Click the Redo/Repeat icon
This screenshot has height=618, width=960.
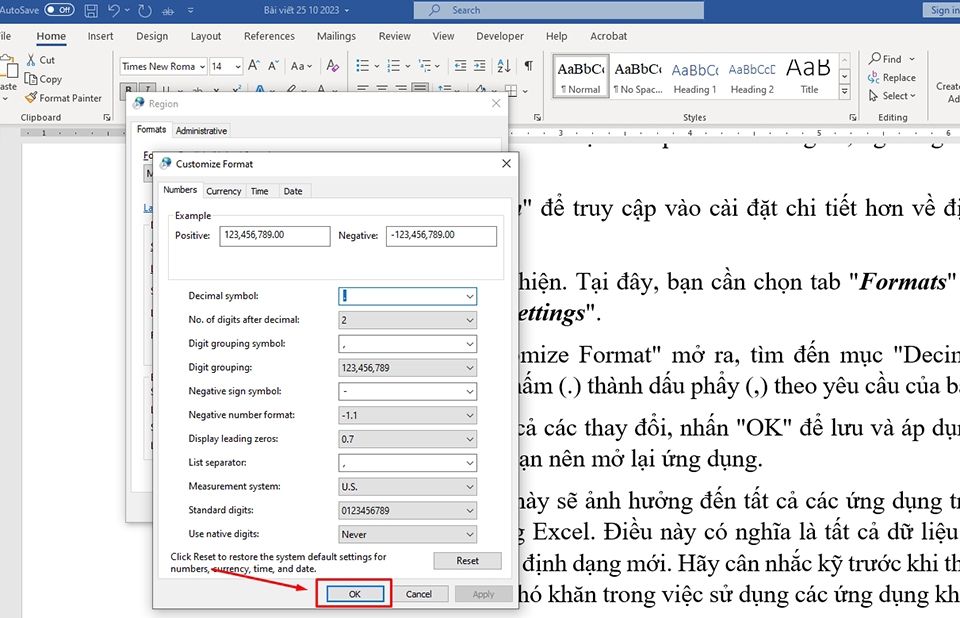click(x=144, y=10)
